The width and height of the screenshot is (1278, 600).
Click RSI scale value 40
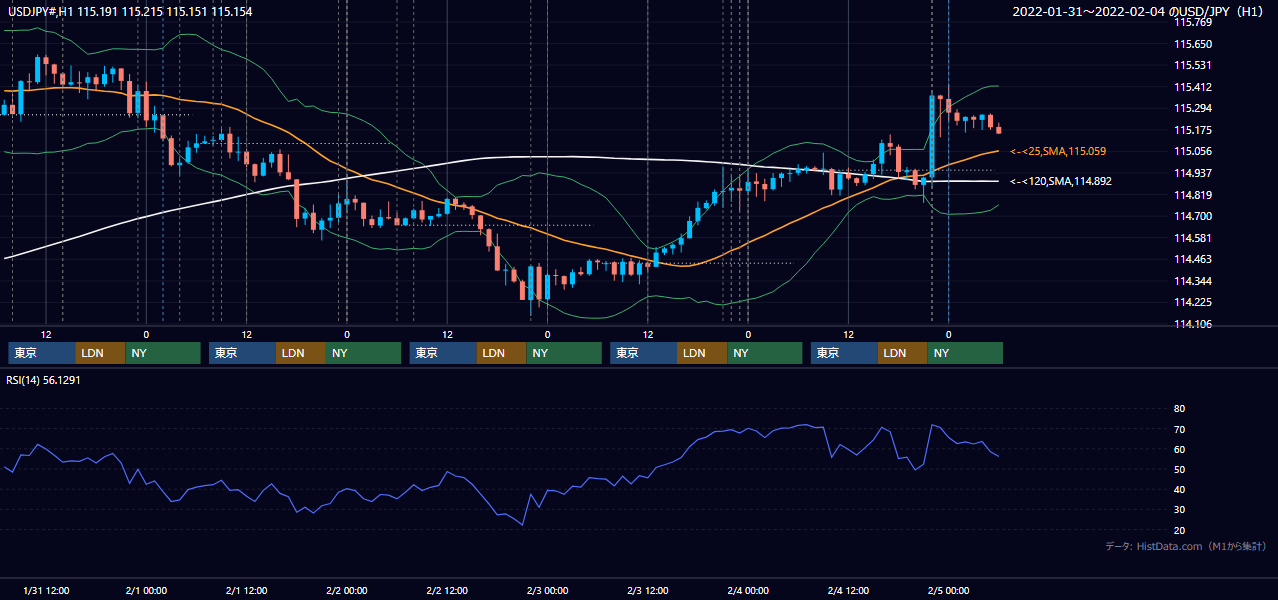click(x=1179, y=490)
